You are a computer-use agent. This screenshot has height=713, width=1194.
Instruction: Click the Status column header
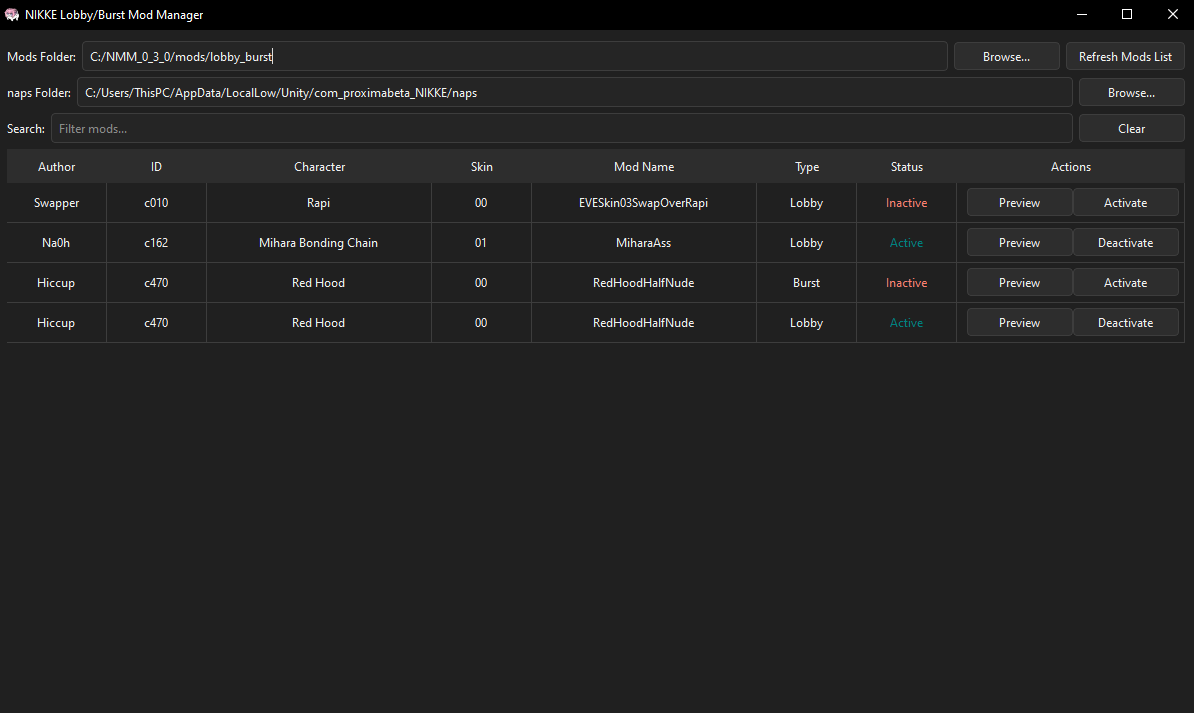tap(906, 166)
